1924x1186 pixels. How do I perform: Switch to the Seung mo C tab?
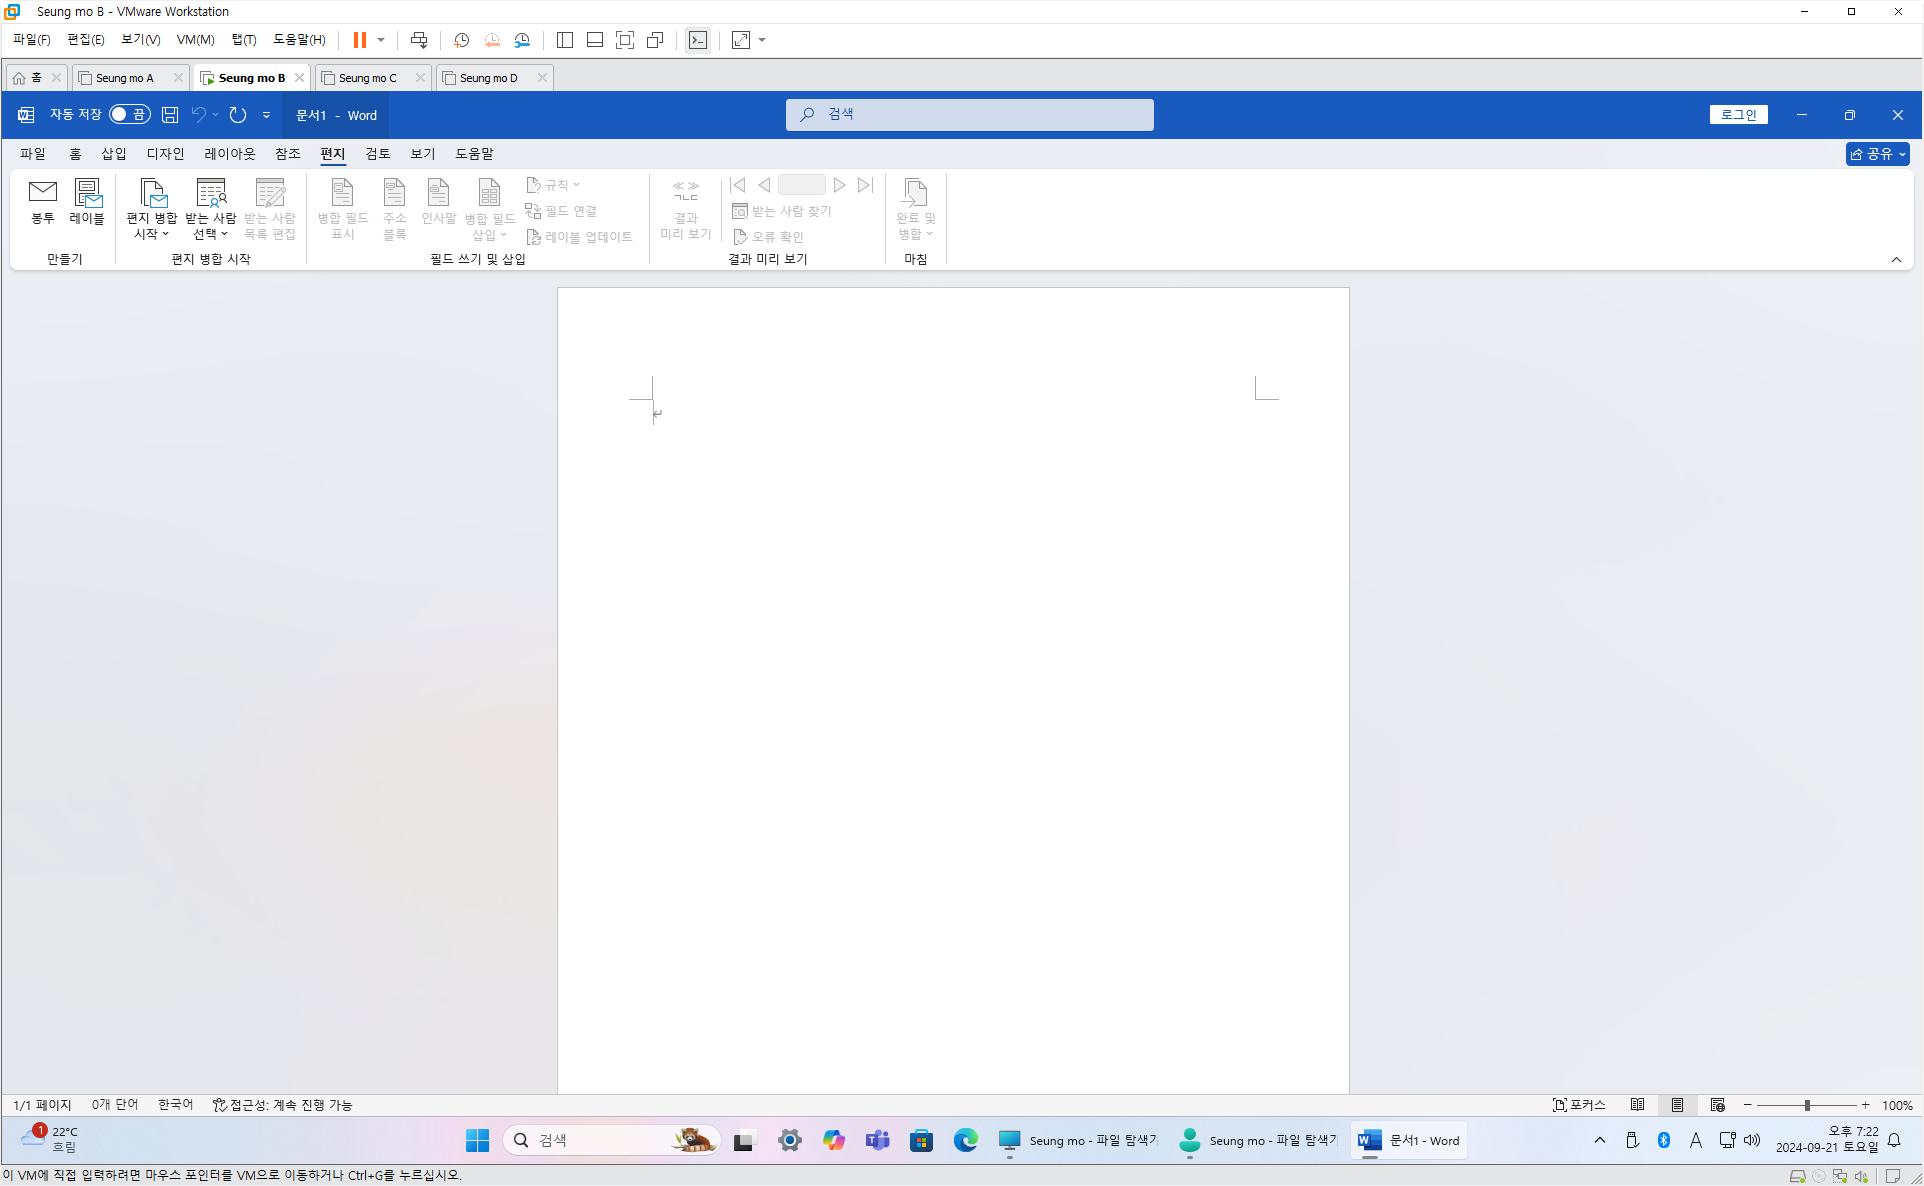pyautogui.click(x=367, y=78)
